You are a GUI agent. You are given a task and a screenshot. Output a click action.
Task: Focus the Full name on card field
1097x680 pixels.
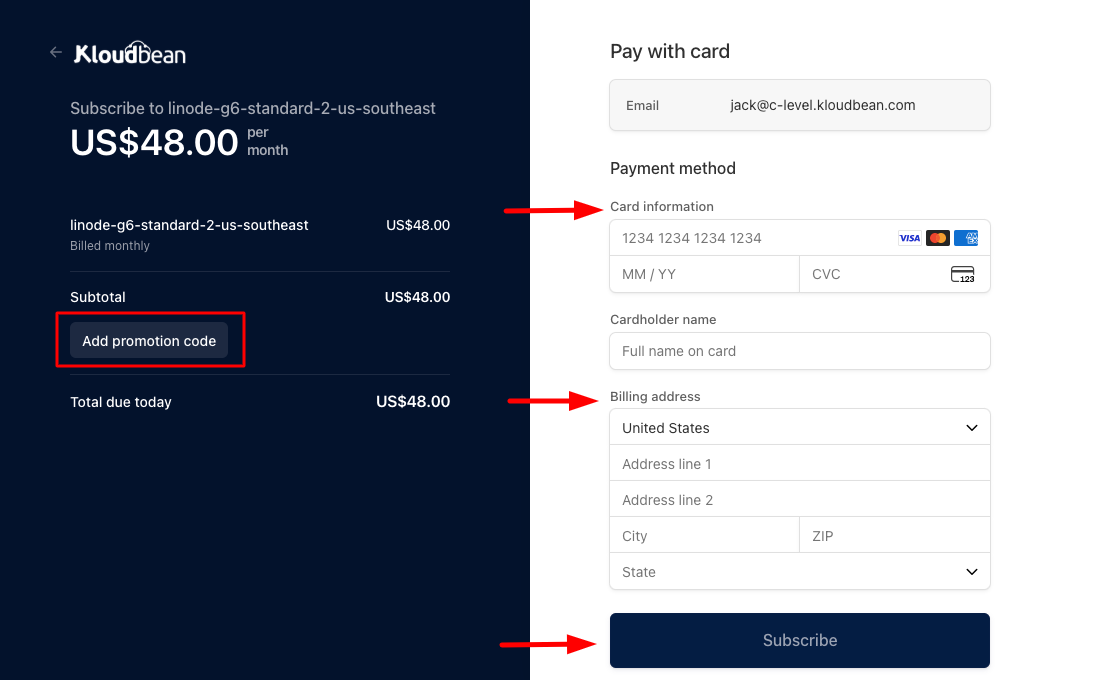click(x=800, y=351)
